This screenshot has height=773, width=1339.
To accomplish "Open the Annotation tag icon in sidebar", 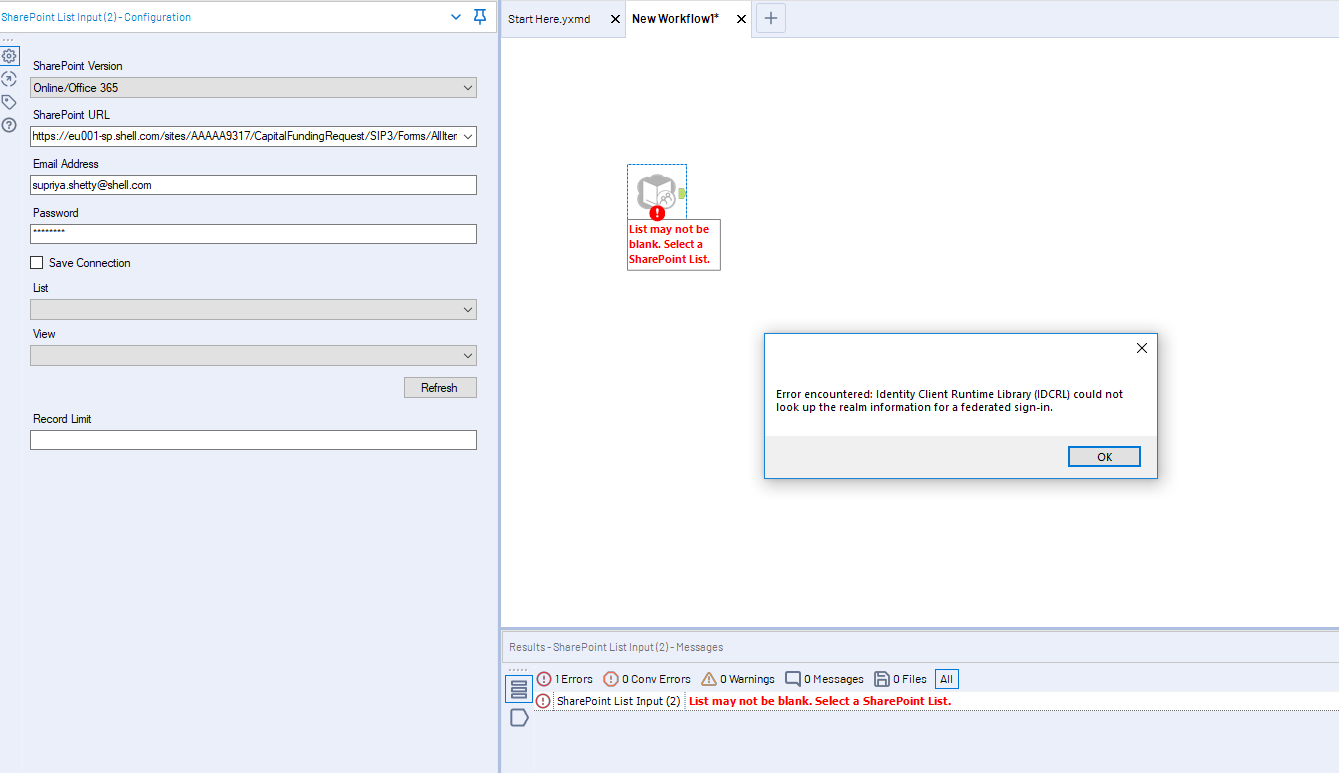I will (x=10, y=101).
